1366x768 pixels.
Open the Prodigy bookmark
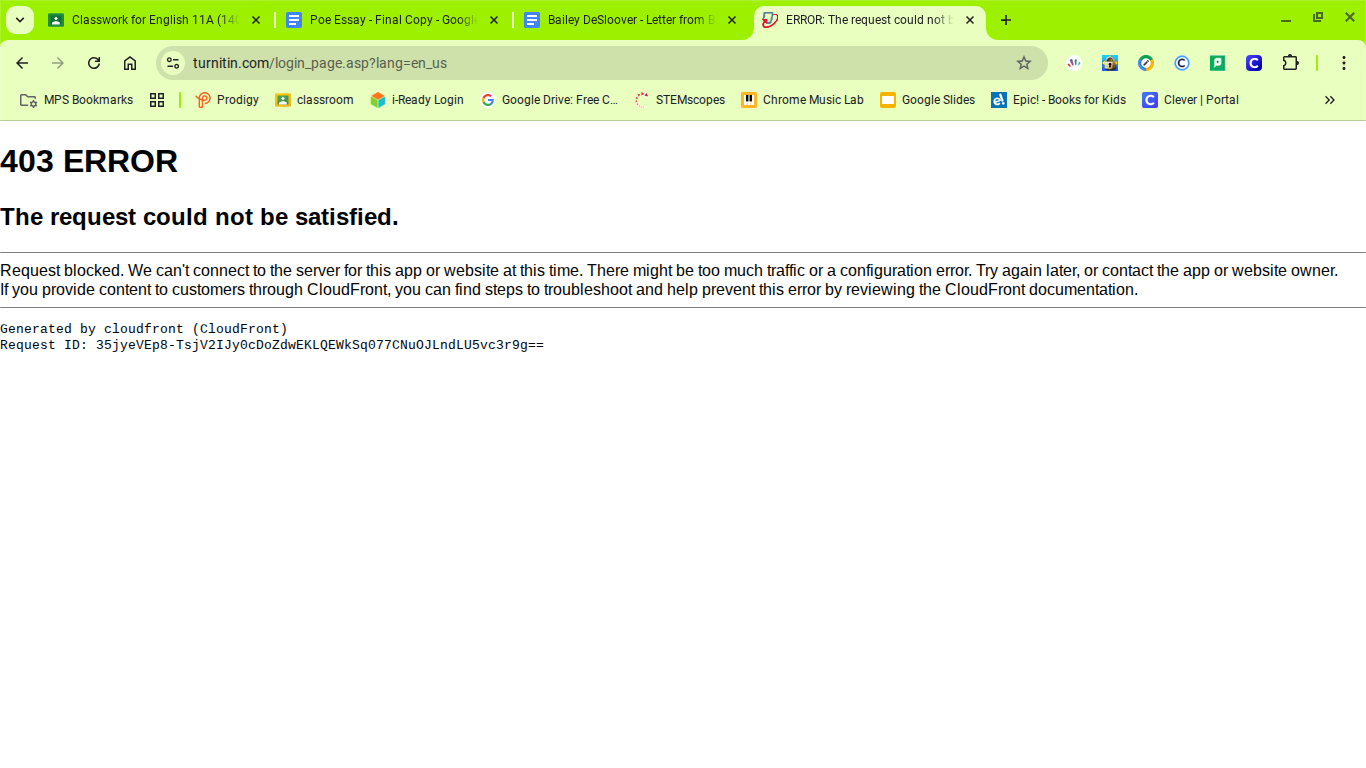point(227,100)
